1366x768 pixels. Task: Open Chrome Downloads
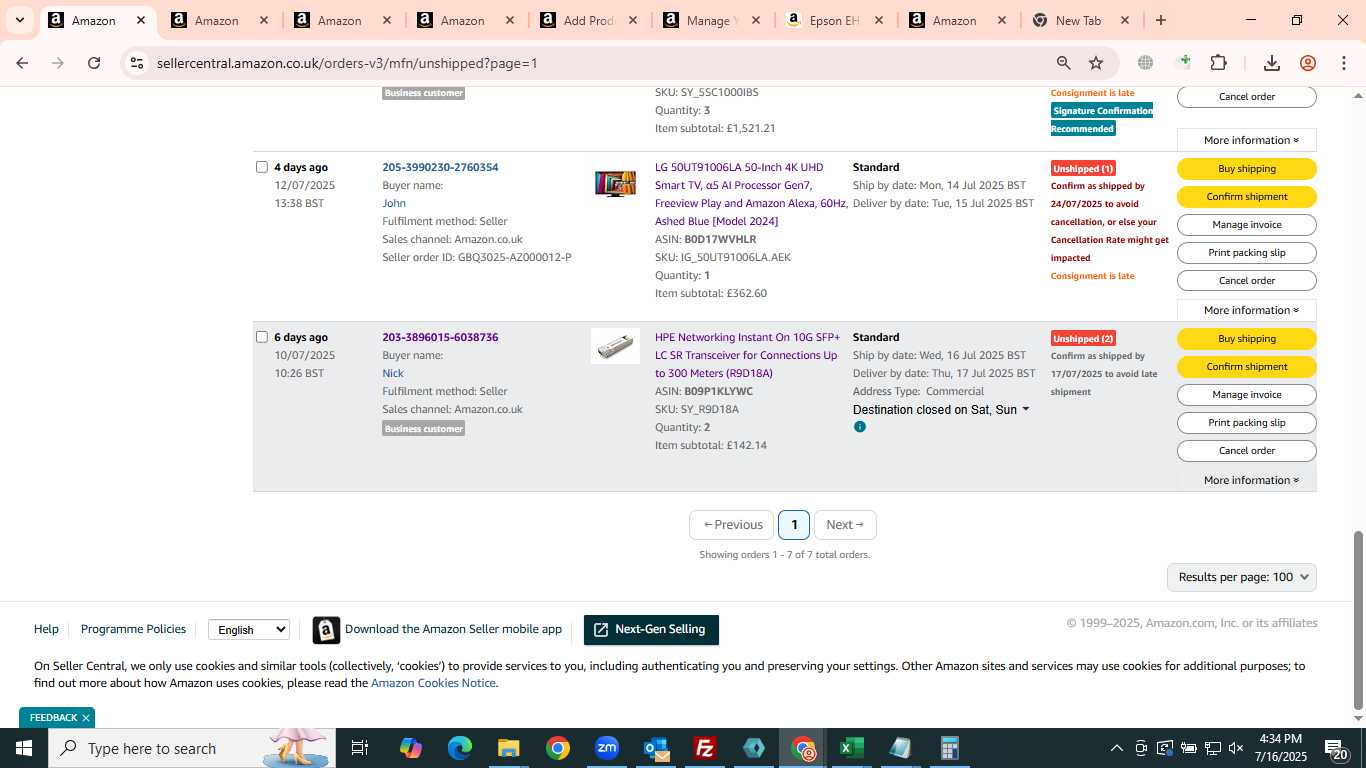coord(1272,63)
